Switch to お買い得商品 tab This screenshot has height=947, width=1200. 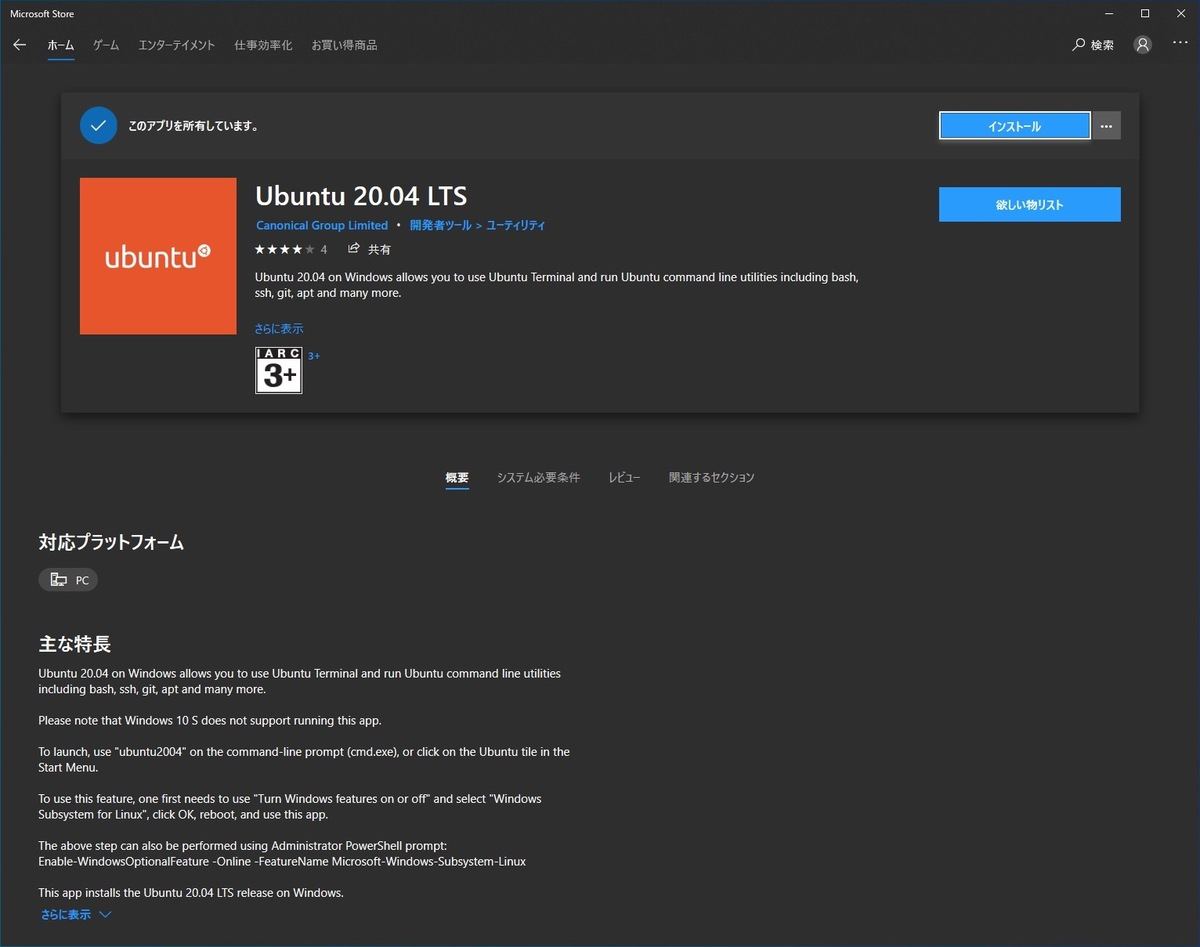point(344,45)
